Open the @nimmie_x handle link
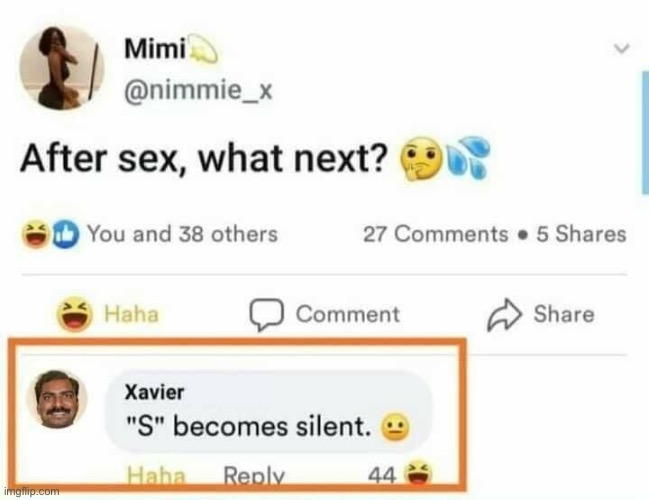Viewport: 649px width, 500px height. [196, 91]
